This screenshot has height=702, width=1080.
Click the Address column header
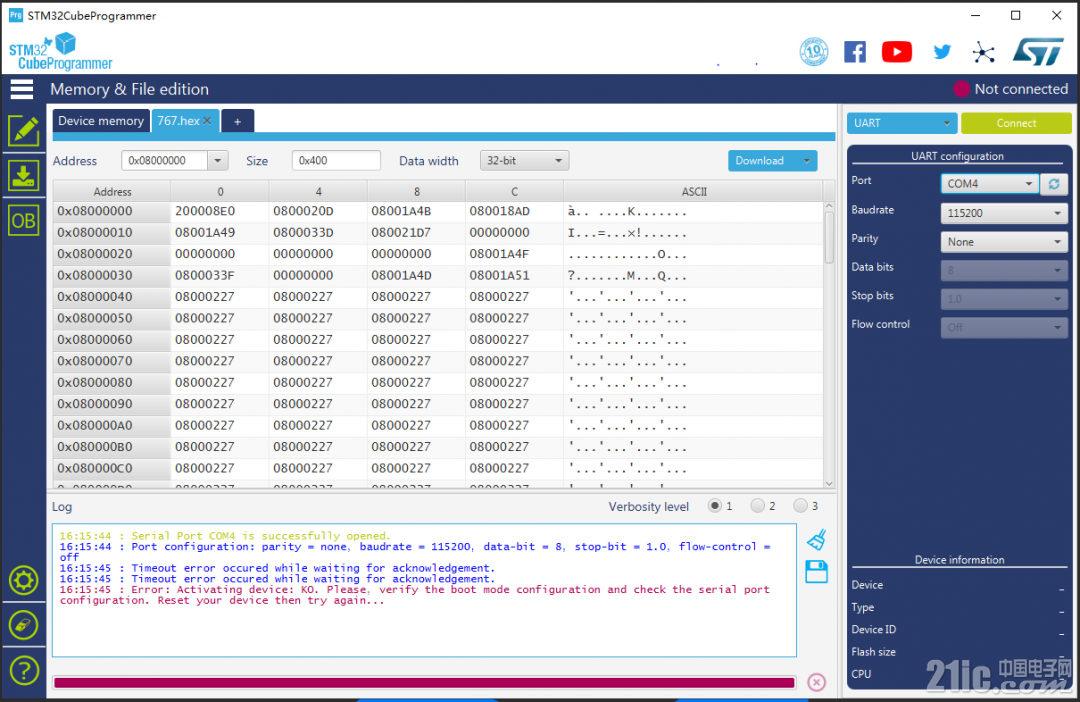coord(112,192)
